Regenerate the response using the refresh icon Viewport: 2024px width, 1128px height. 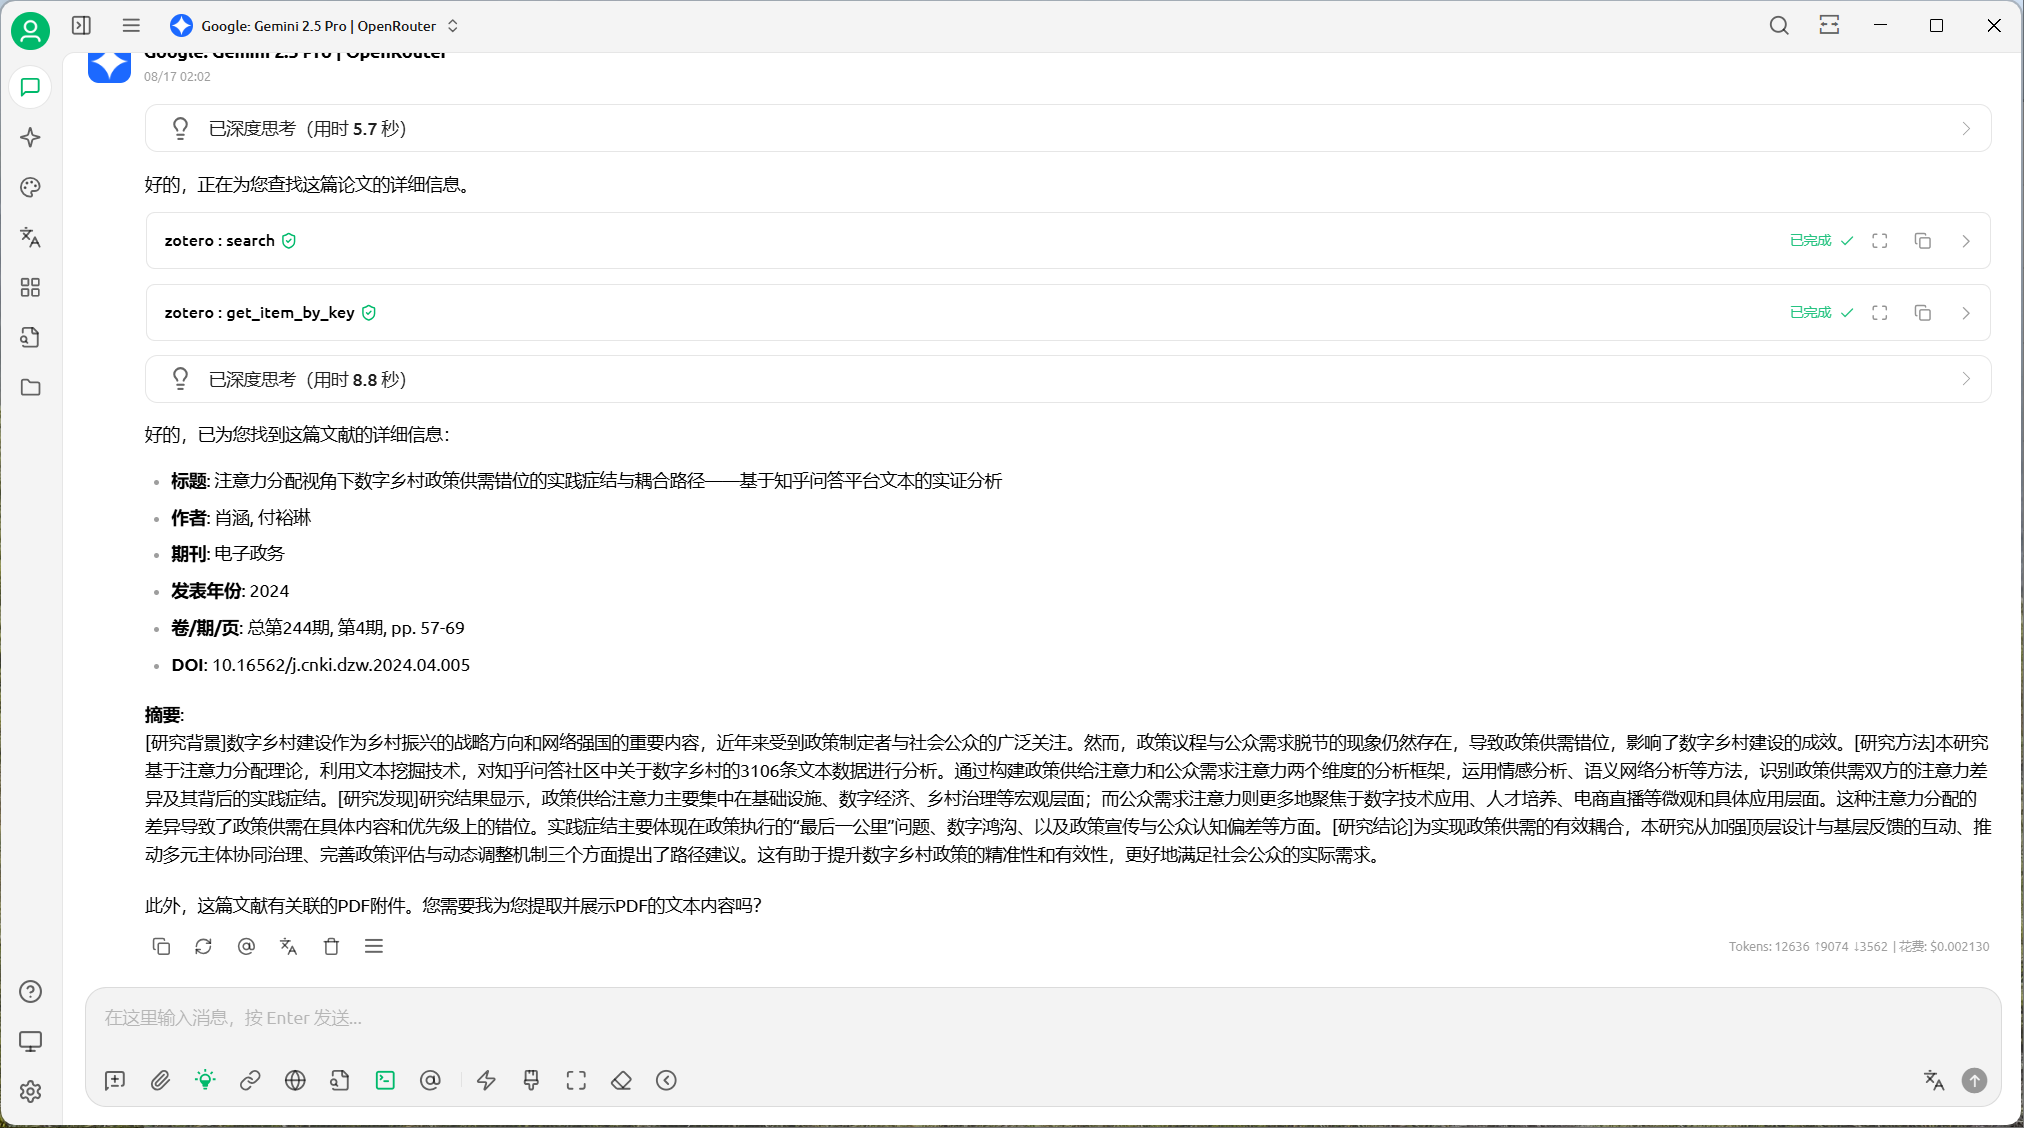203,946
